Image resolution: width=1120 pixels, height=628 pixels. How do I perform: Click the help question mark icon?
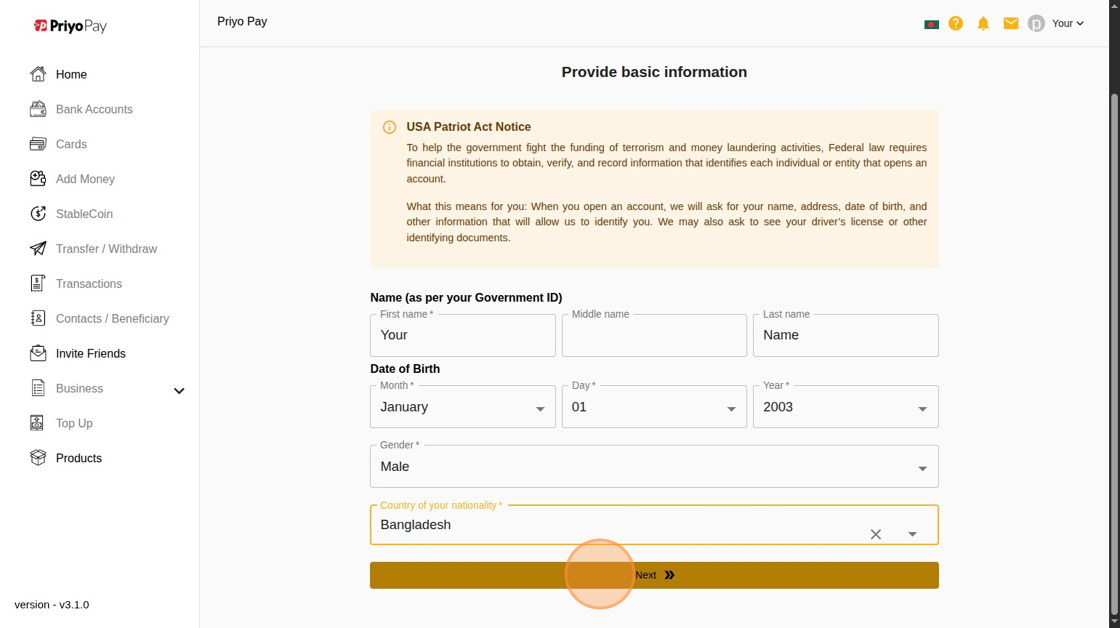point(956,23)
